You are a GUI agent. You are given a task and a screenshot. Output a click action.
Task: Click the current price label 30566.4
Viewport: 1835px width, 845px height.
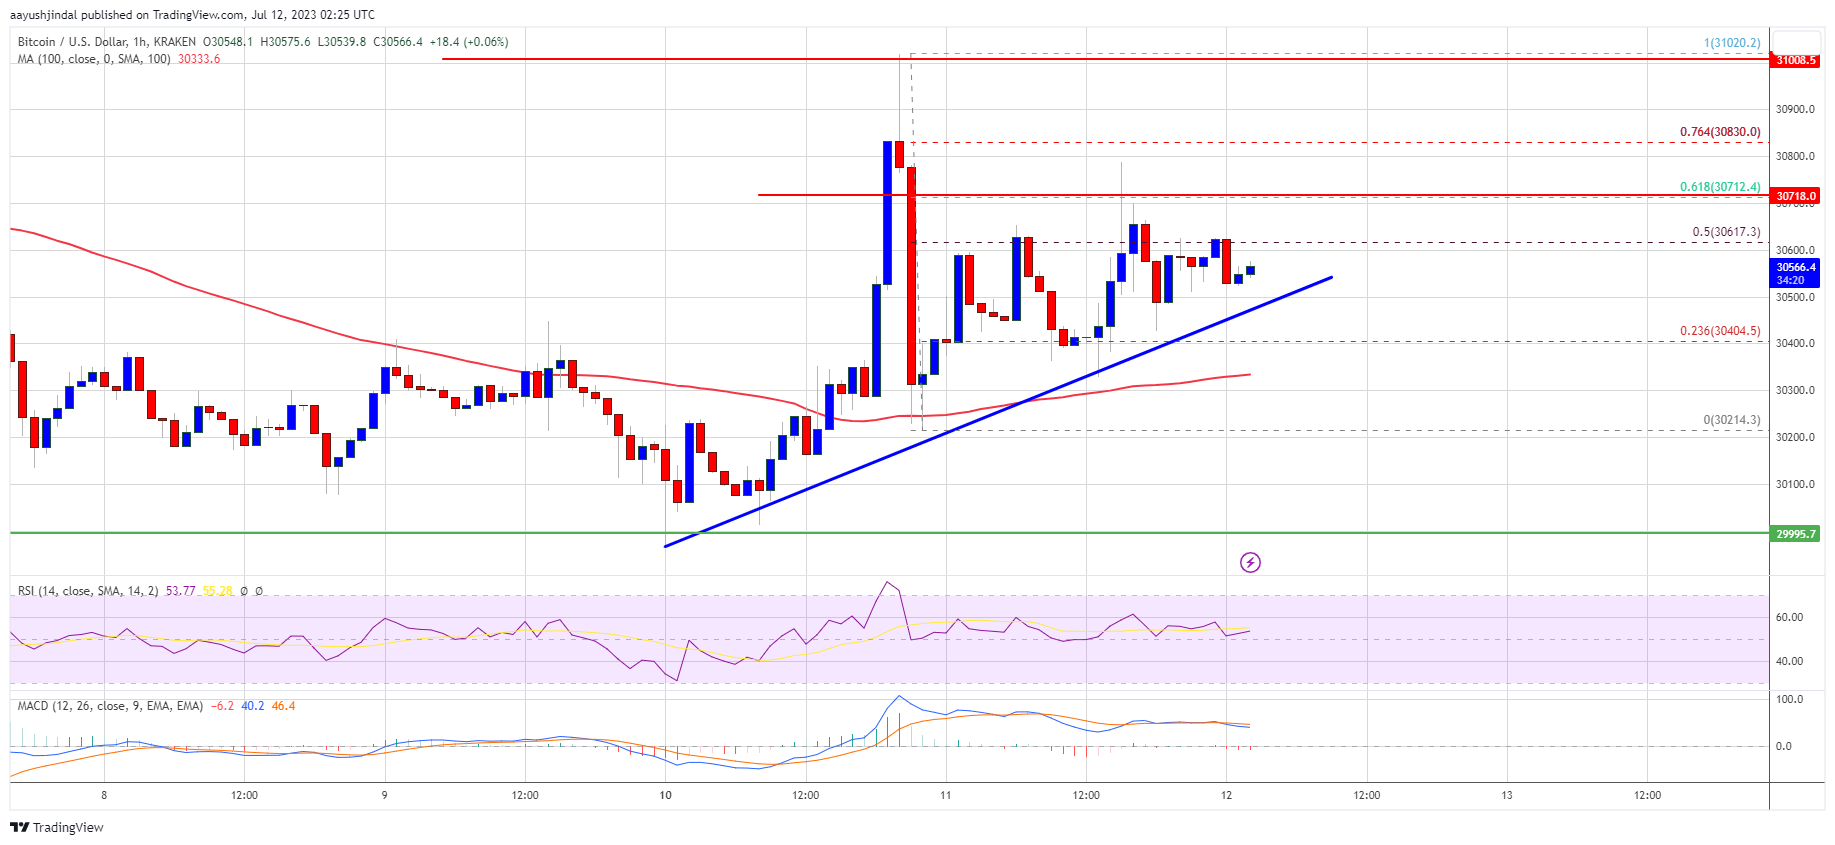[1795, 267]
